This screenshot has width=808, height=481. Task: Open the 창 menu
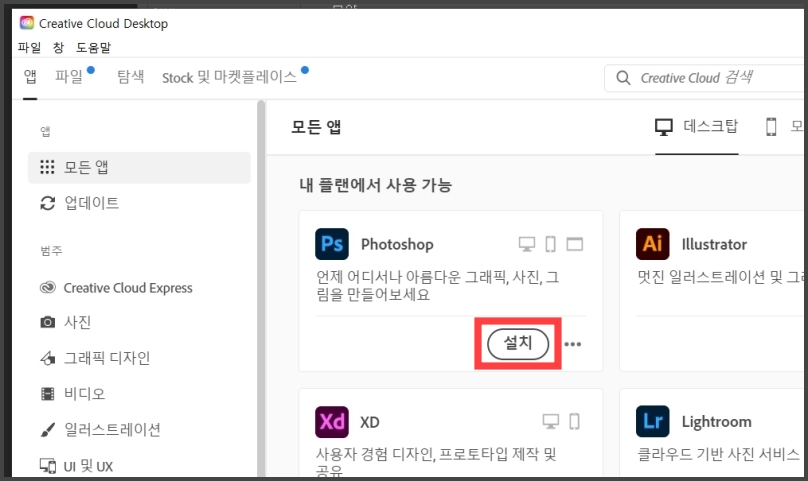58,47
